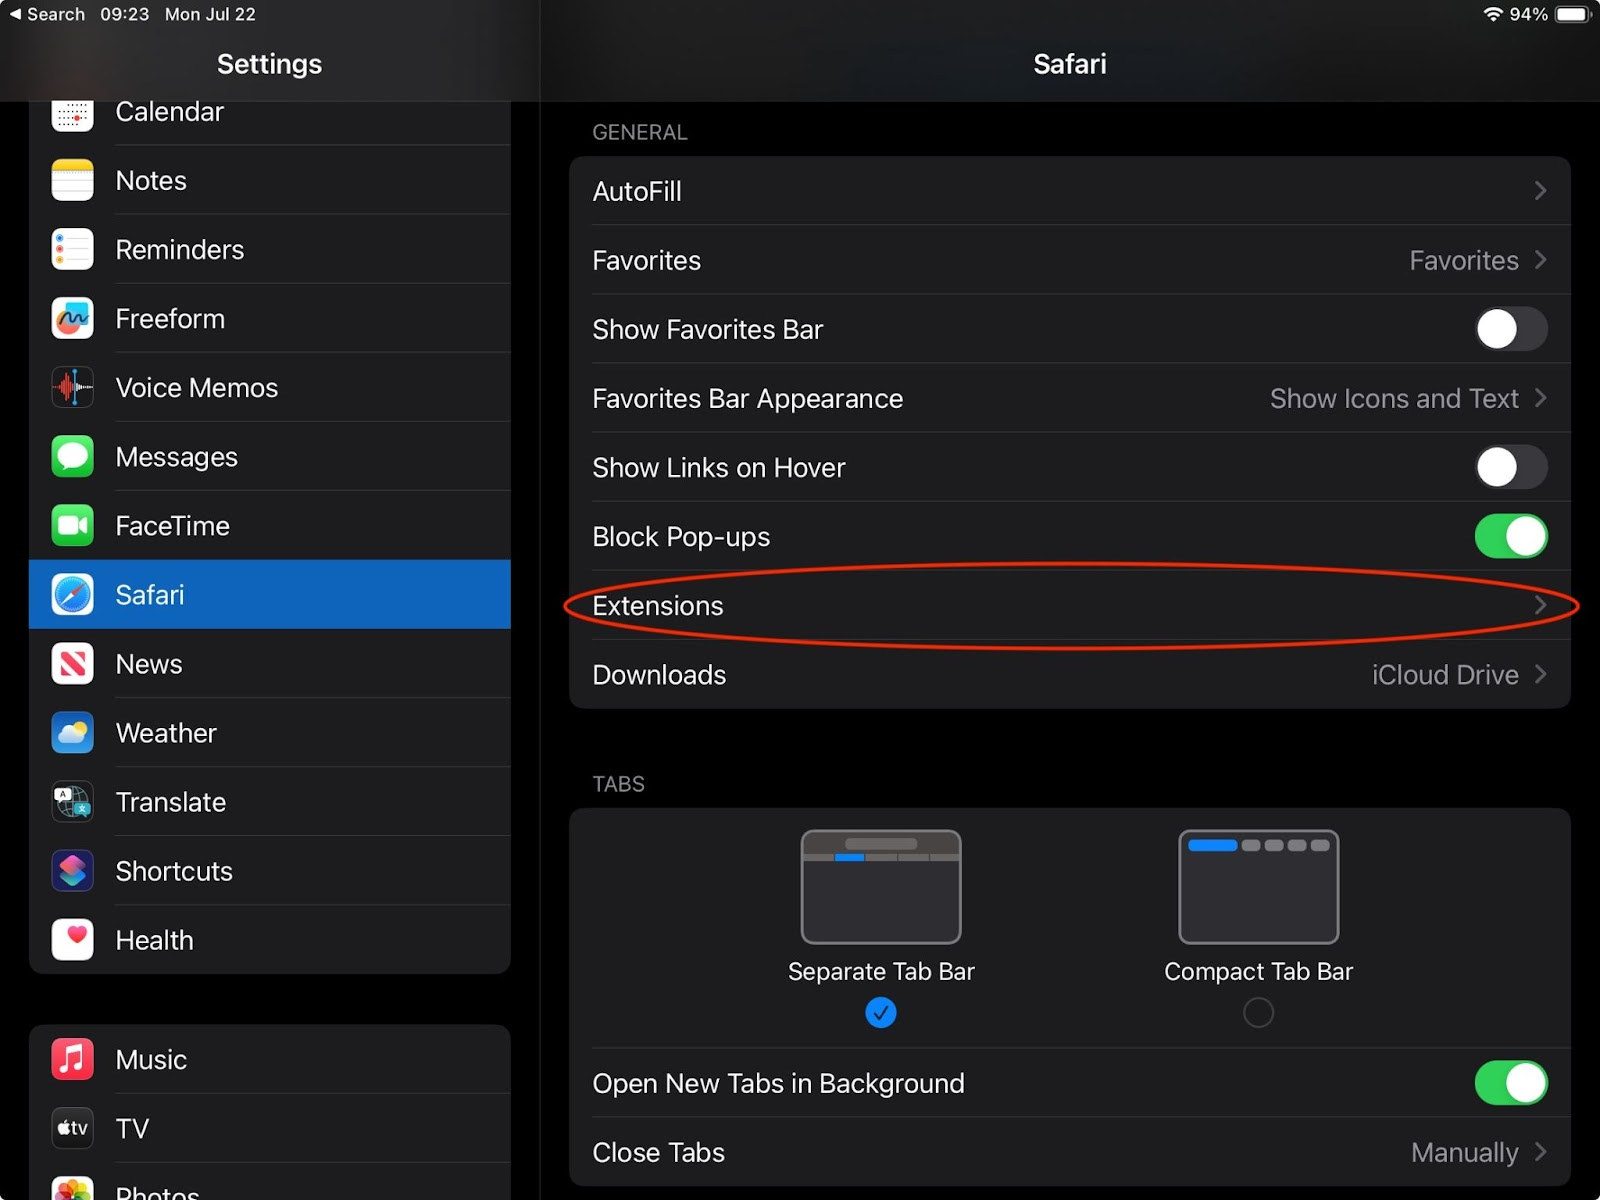Open Favorites Bar Appearance chevron
The width and height of the screenshot is (1600, 1200).
[x=1540, y=398]
